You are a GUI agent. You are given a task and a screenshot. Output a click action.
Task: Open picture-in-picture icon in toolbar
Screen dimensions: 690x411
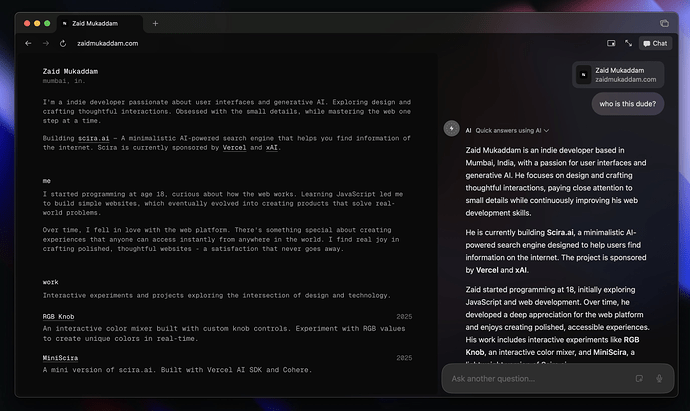click(x=611, y=43)
